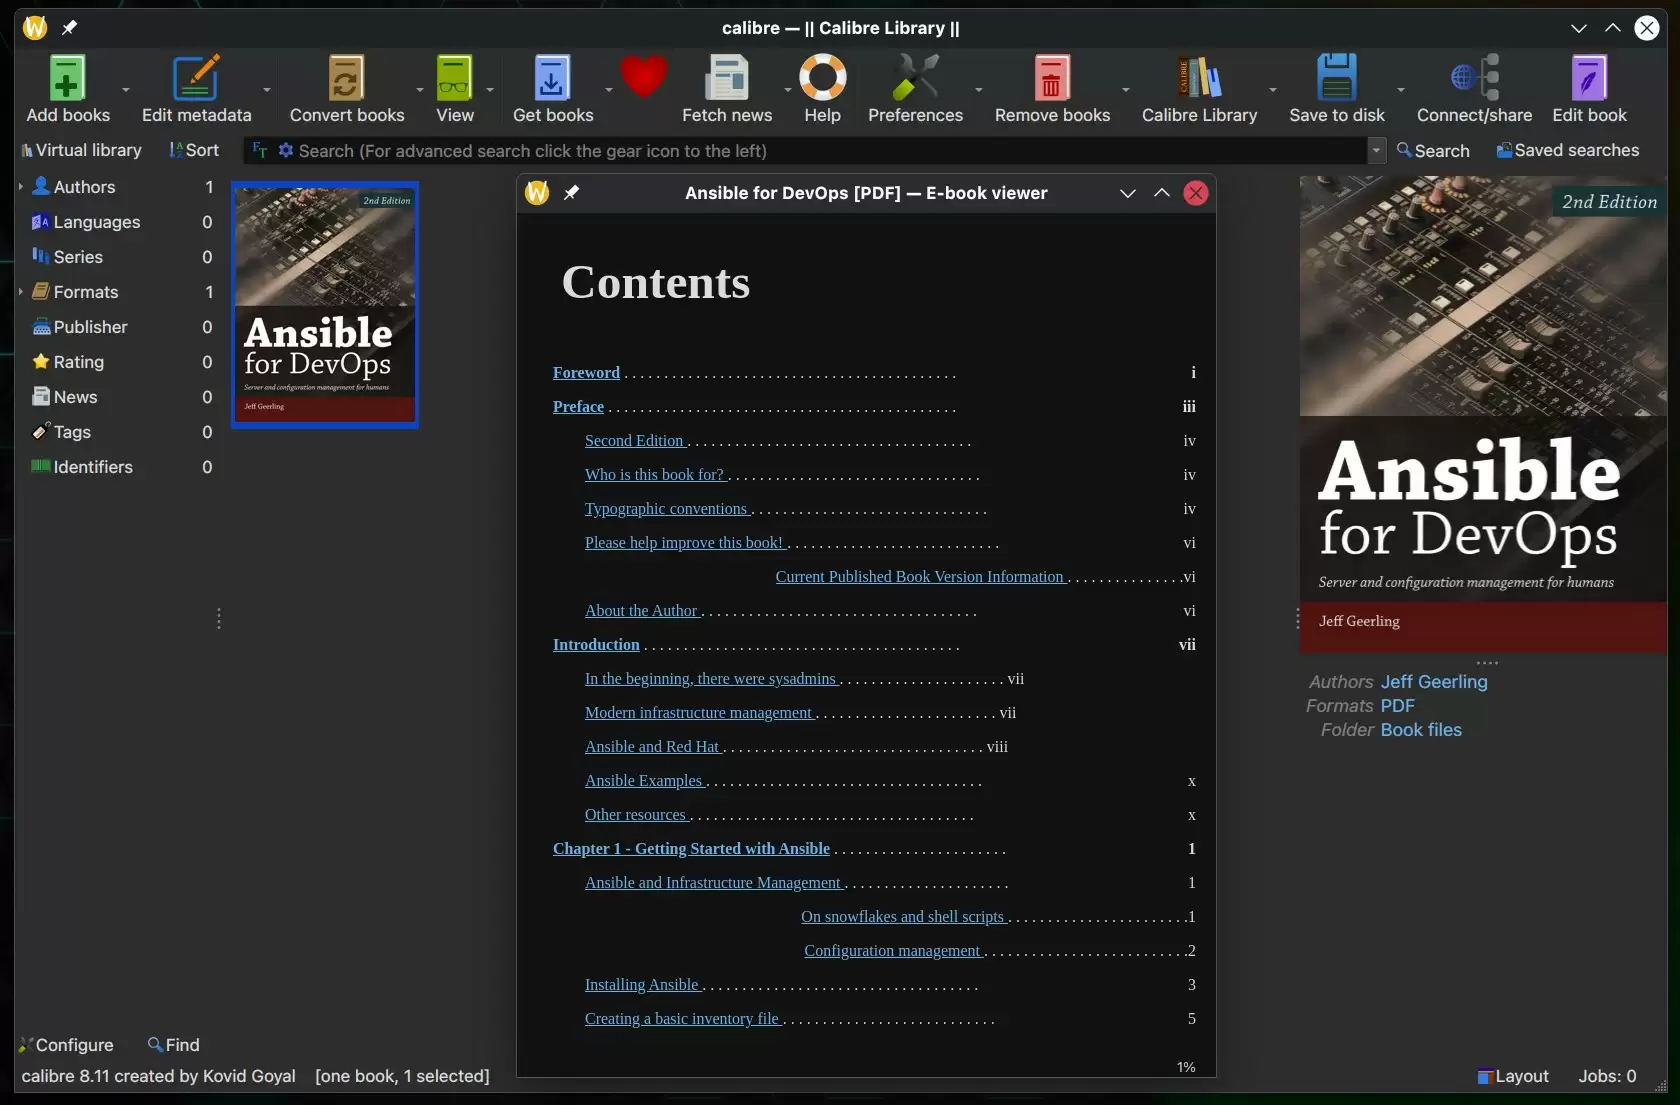Click the Jeff Geerling author link

(x=1433, y=682)
